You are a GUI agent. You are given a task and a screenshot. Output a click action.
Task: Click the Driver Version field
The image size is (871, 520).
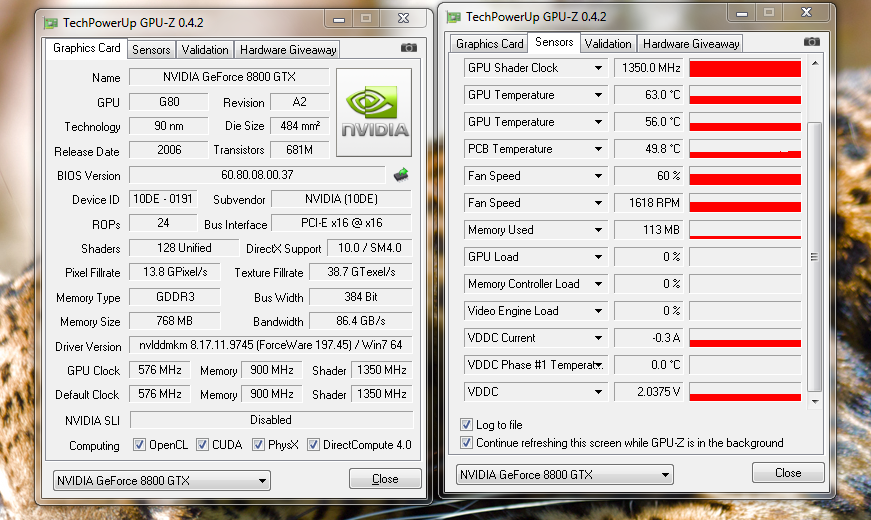[271, 345]
